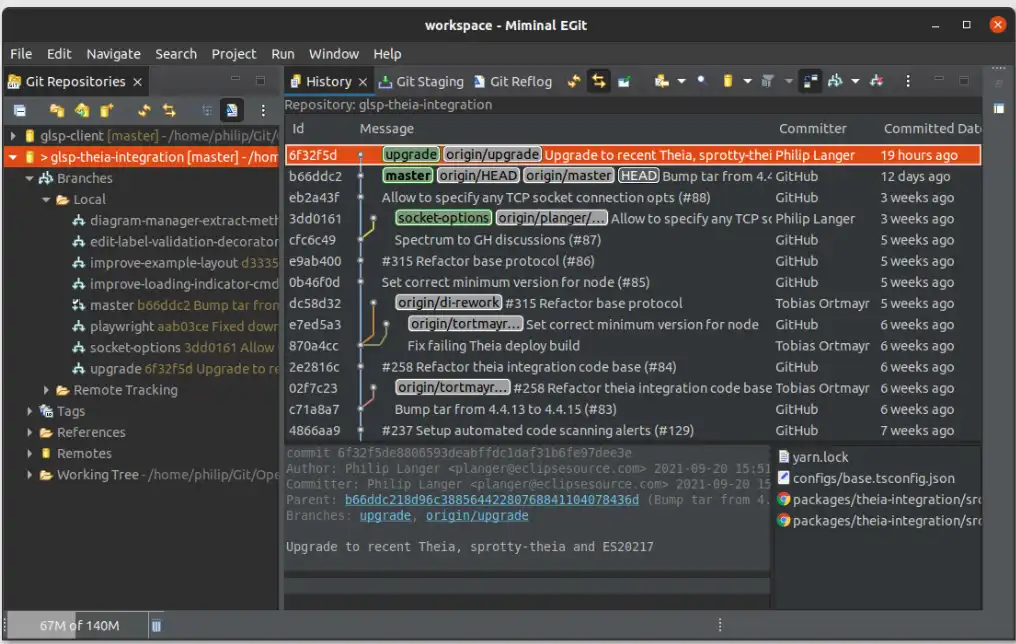Click the garbage collector trash icon
1016x644 pixels.
point(156,626)
